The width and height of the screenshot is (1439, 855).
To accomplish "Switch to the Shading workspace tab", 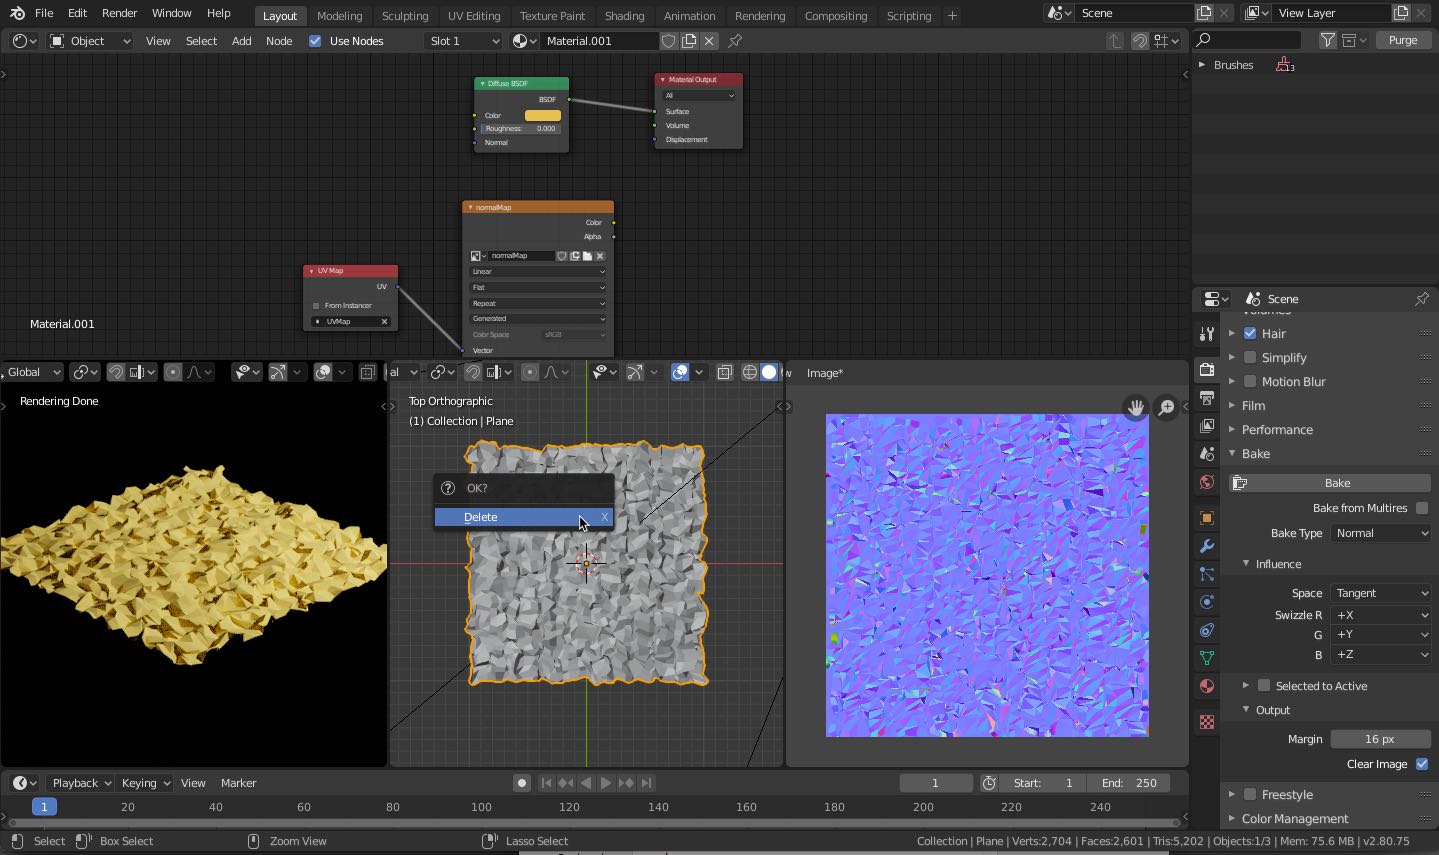I will [624, 16].
